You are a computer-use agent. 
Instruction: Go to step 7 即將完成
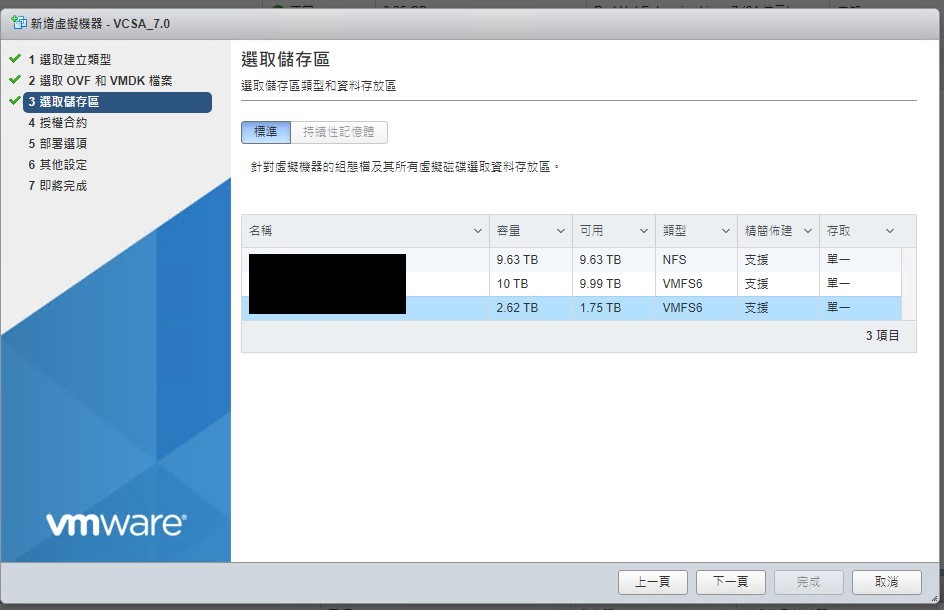[58, 186]
